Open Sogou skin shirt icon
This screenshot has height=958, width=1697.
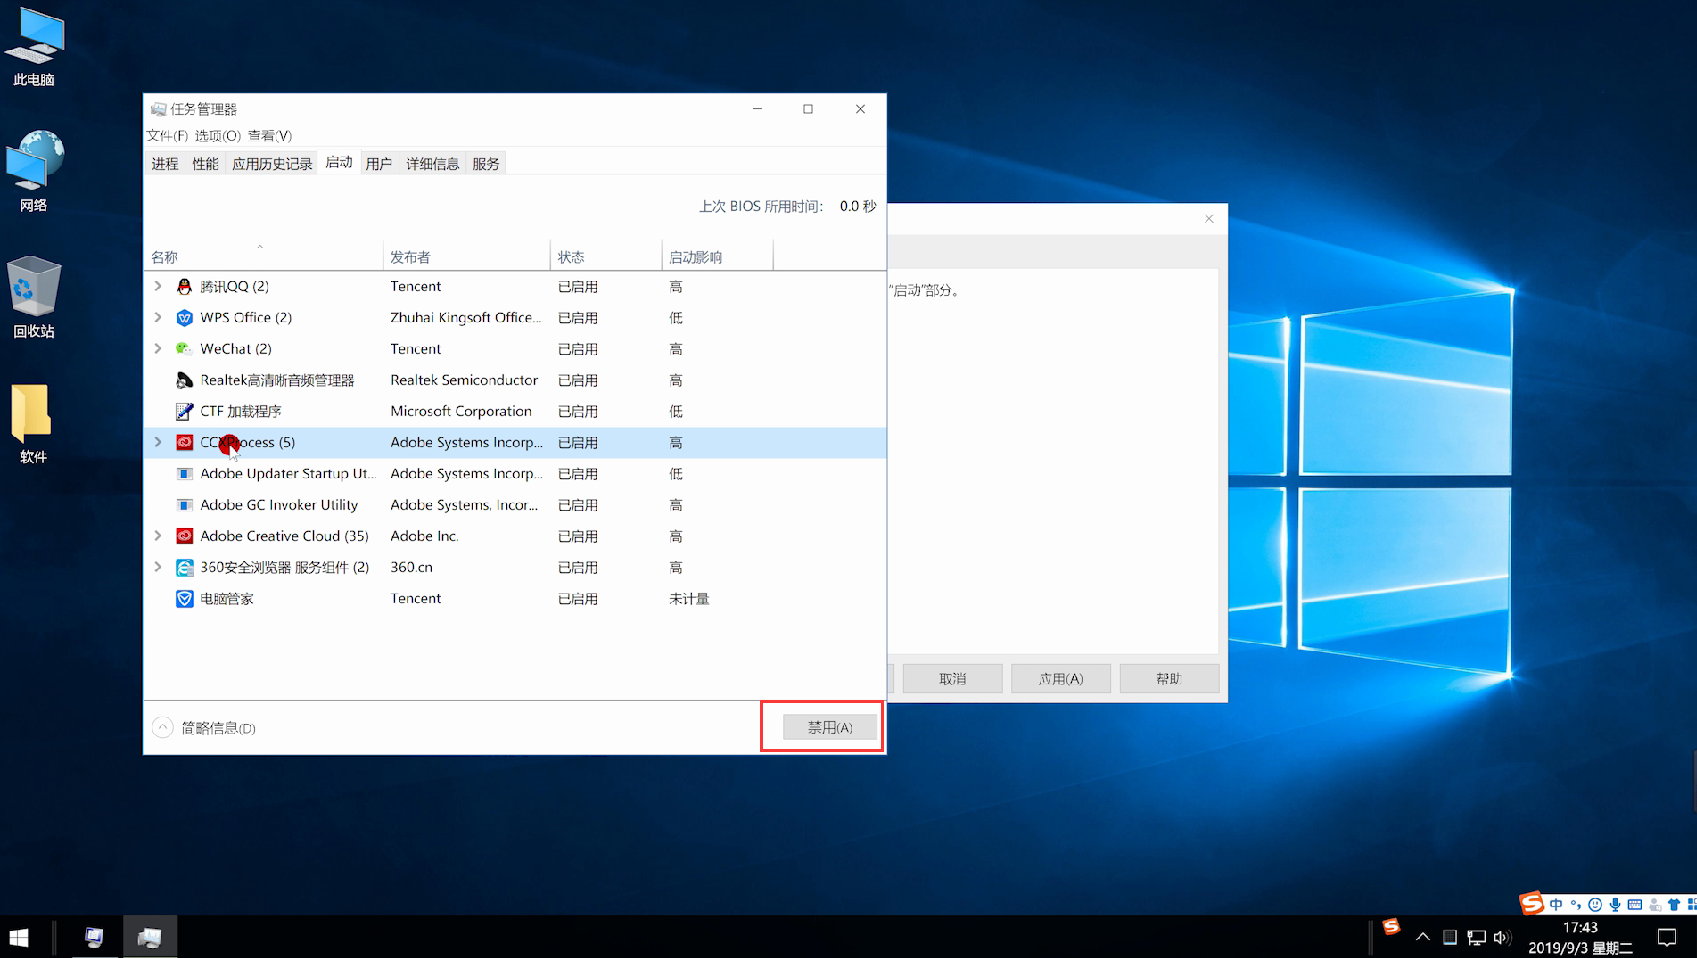coord(1674,904)
